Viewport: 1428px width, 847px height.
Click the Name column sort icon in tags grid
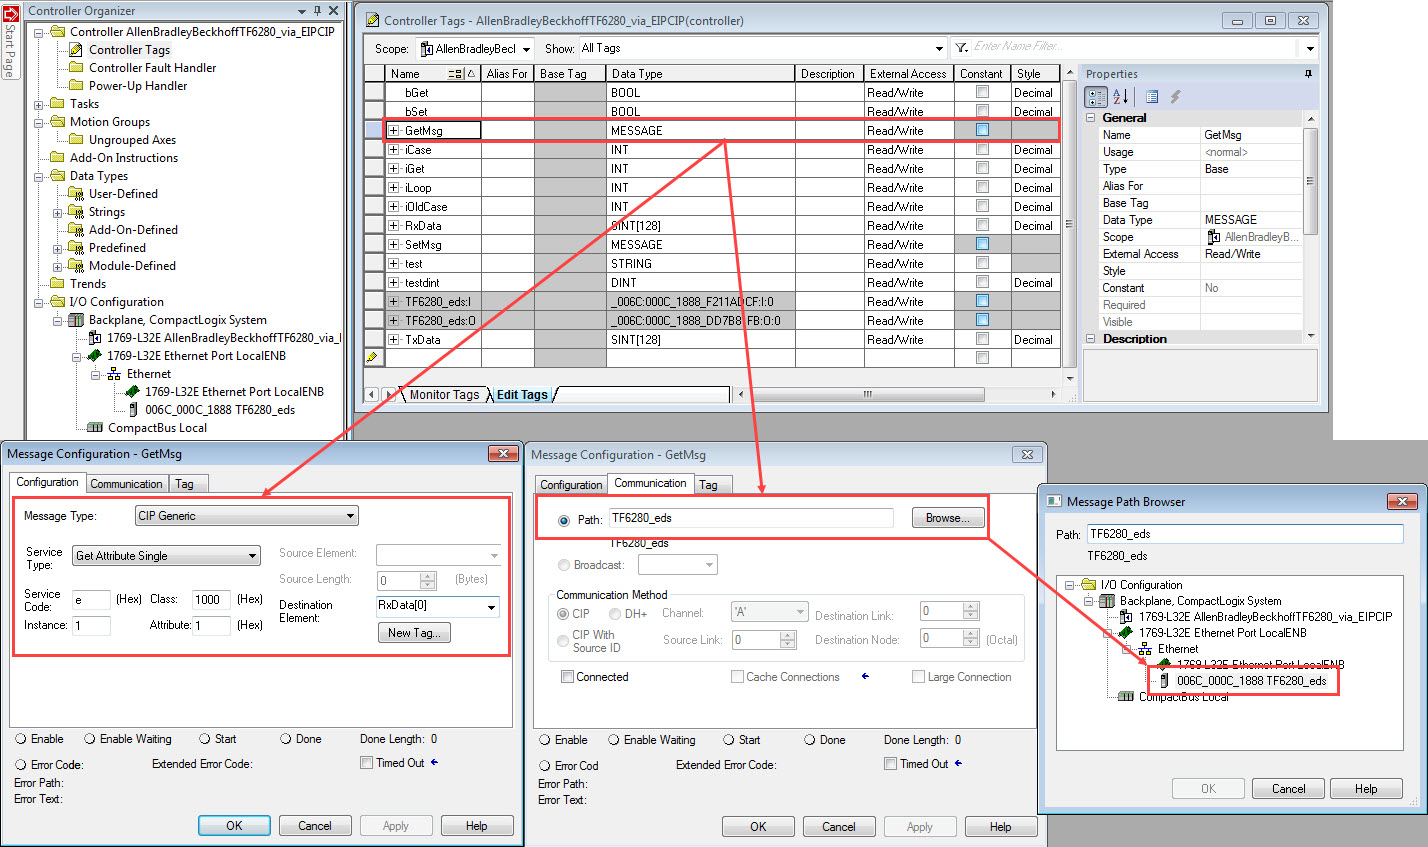click(455, 74)
